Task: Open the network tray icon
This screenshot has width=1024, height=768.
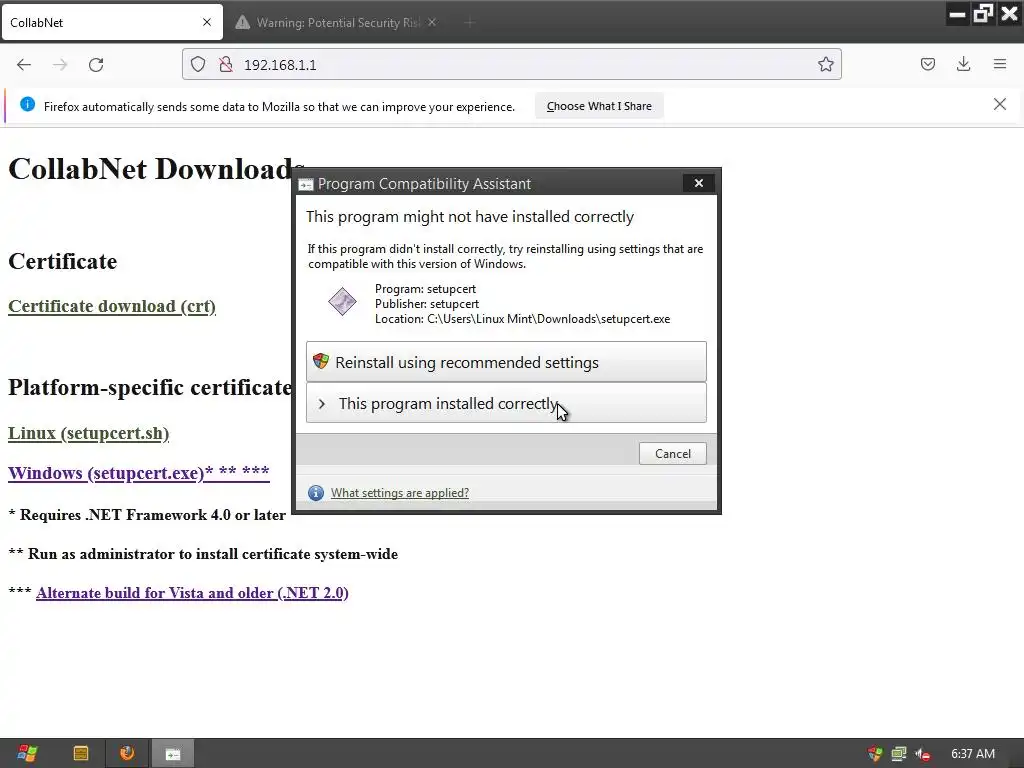Action: (899, 754)
